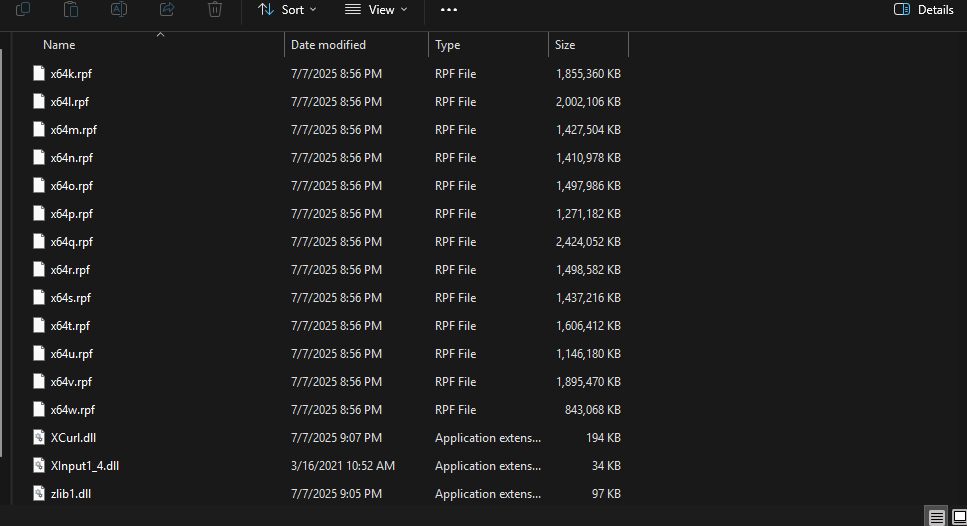Select the x64q.rpf file
The height and width of the screenshot is (526, 967).
click(x=71, y=242)
